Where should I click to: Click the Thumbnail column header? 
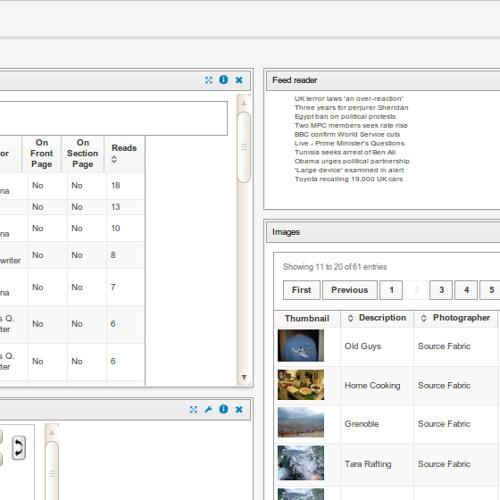click(307, 318)
